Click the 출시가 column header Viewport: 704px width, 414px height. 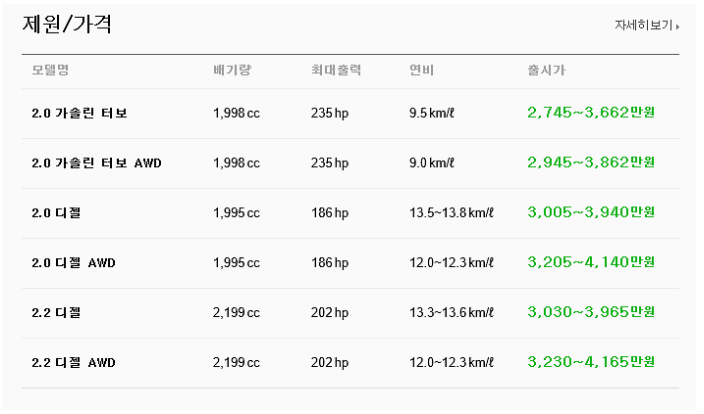click(x=546, y=70)
